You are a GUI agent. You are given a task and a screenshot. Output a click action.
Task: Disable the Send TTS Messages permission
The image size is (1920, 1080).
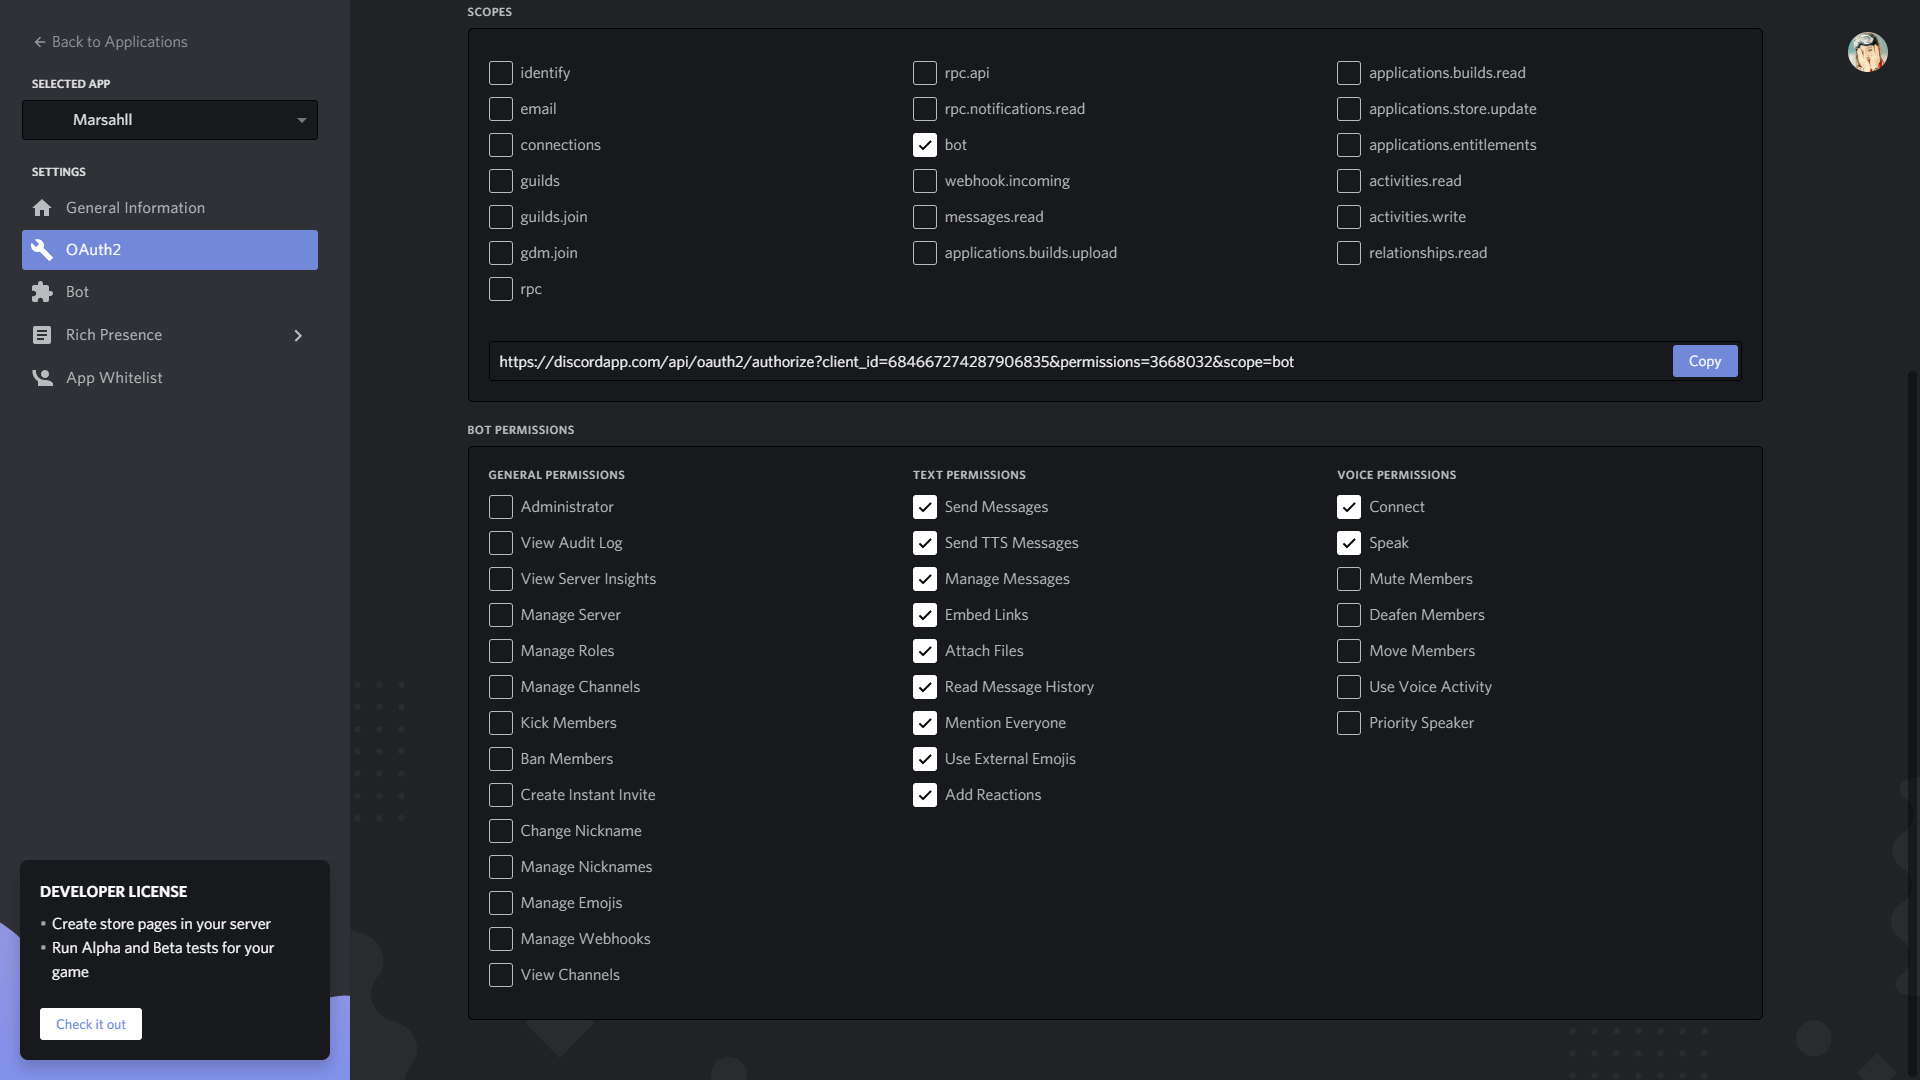coord(925,543)
